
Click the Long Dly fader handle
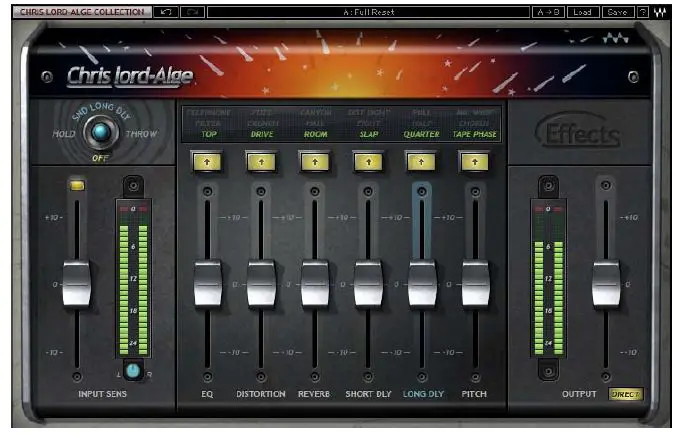(x=422, y=283)
